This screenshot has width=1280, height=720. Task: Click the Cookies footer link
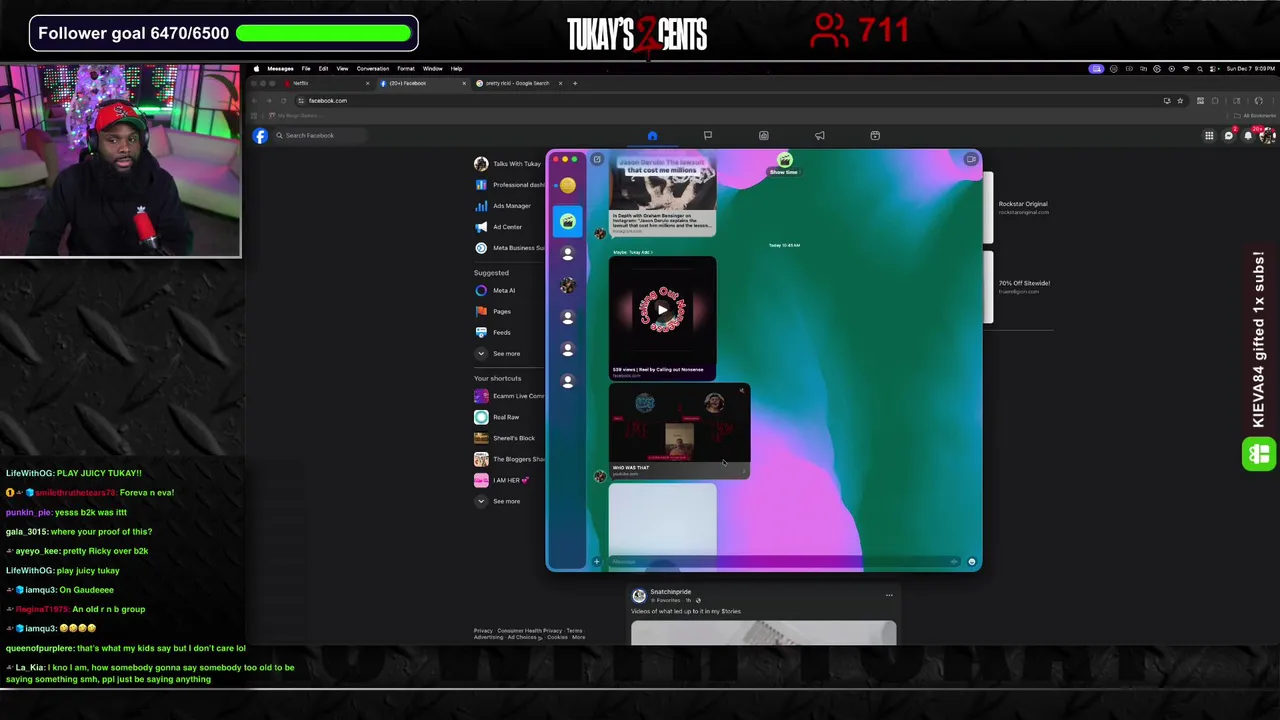click(557, 637)
